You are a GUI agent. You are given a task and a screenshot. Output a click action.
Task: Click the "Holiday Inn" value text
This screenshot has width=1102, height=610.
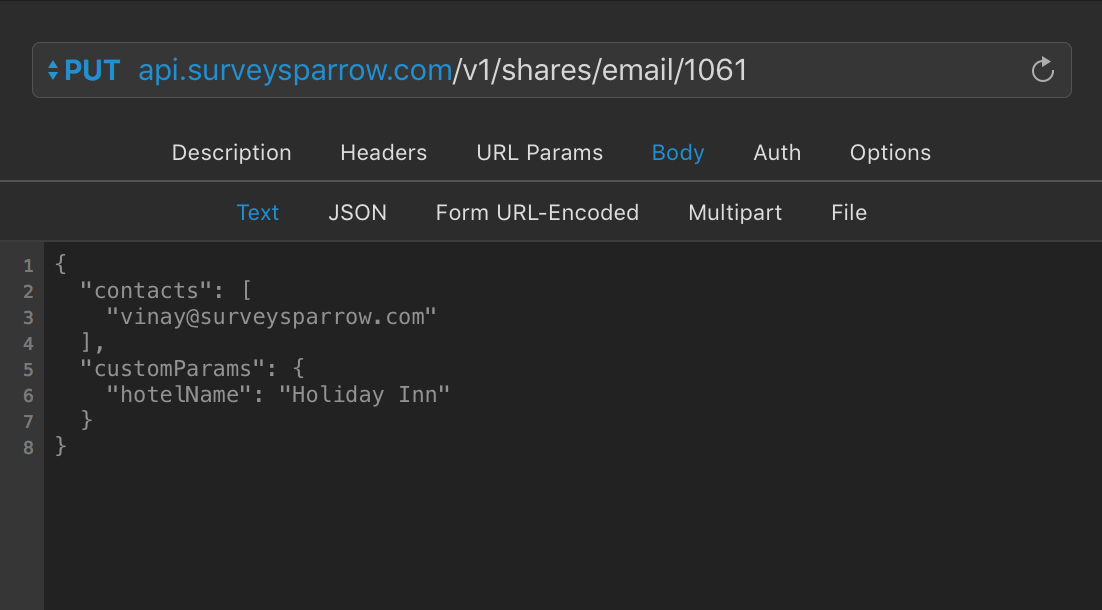click(370, 395)
